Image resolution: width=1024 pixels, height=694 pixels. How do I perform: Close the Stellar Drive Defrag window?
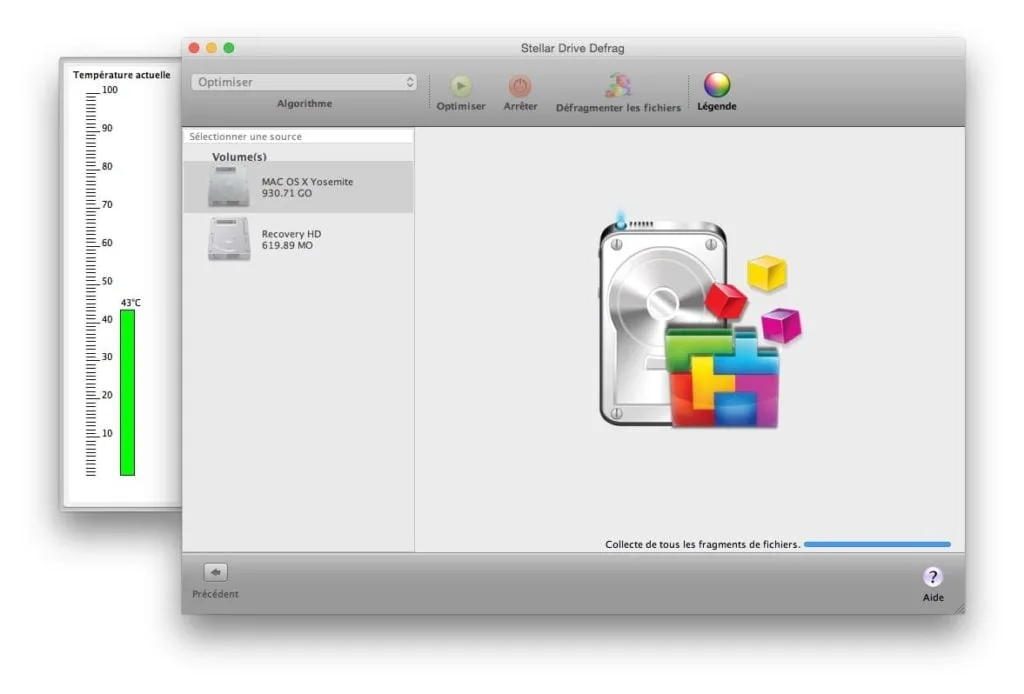point(194,48)
